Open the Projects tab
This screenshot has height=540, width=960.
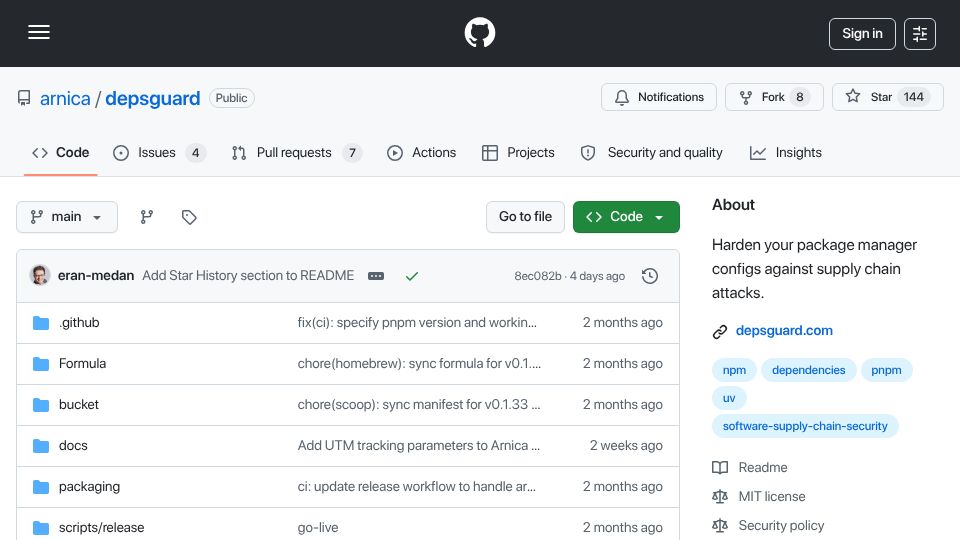click(x=518, y=152)
